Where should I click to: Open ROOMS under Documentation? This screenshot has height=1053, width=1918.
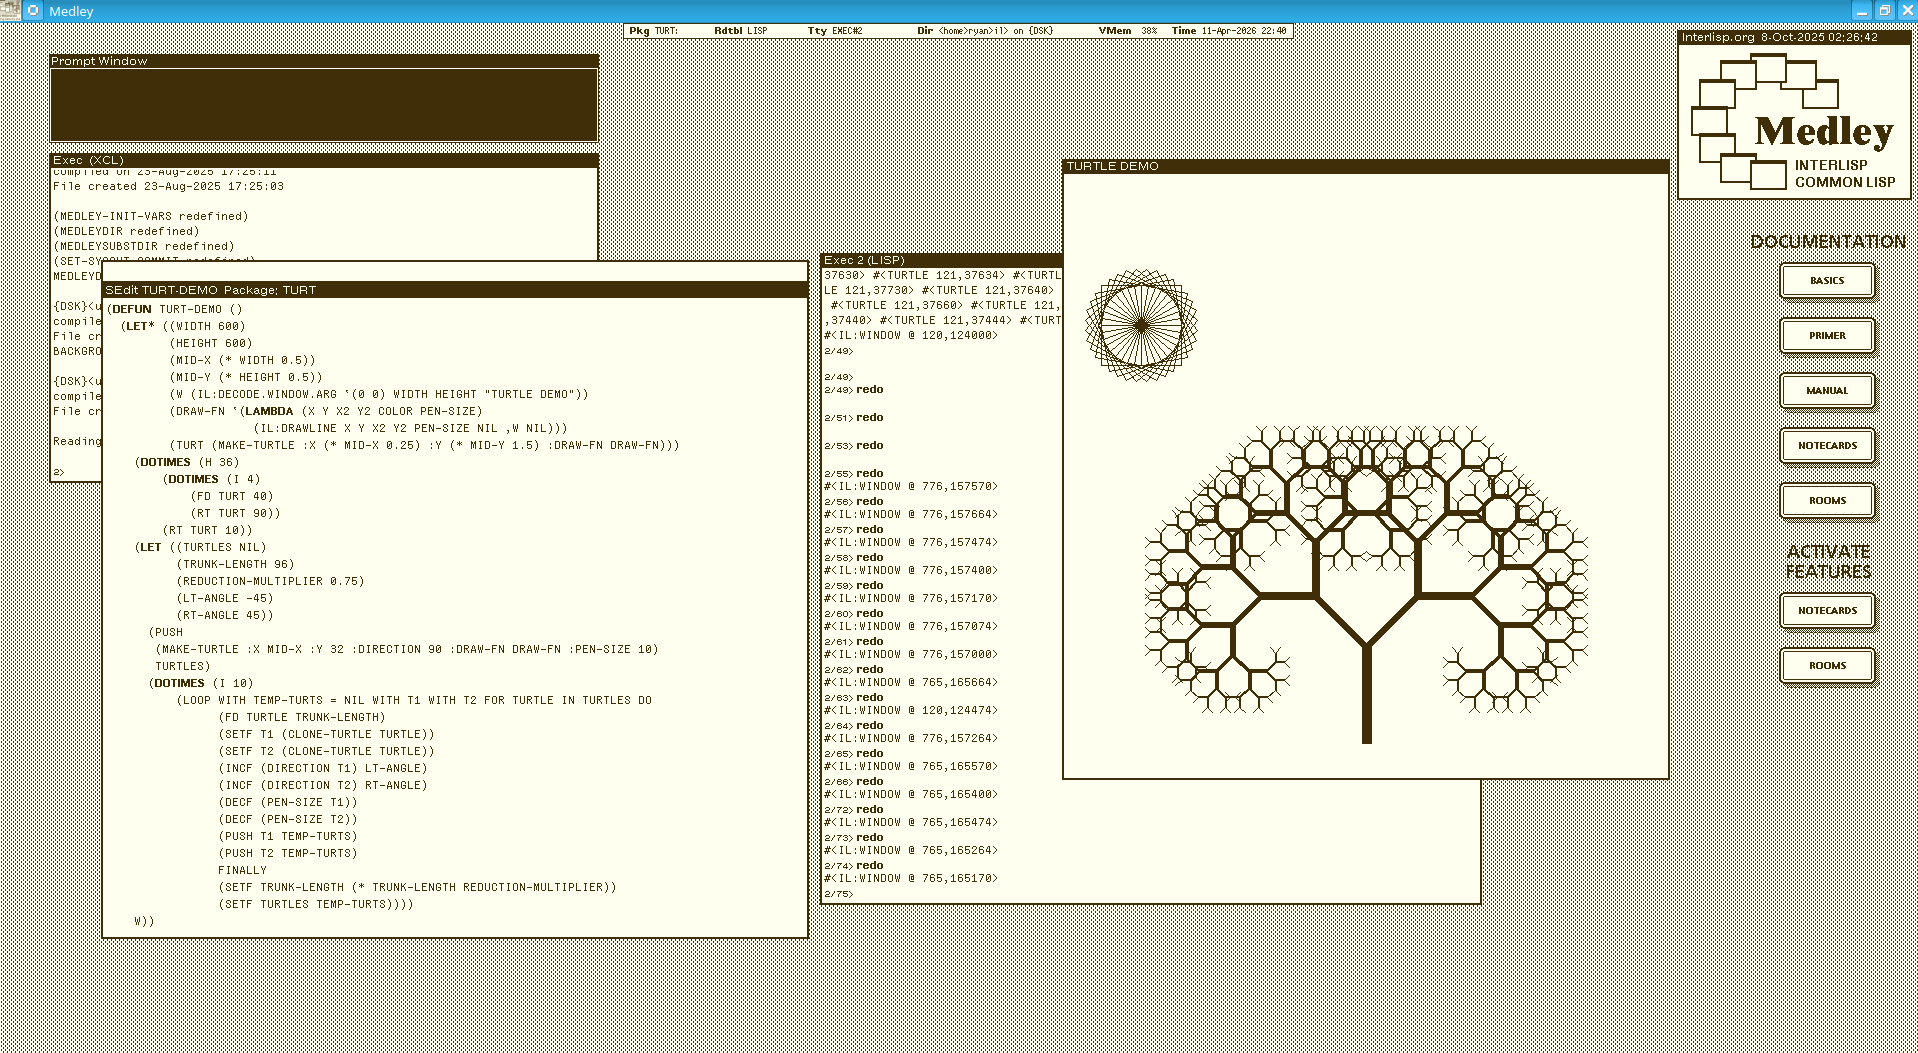(1826, 501)
